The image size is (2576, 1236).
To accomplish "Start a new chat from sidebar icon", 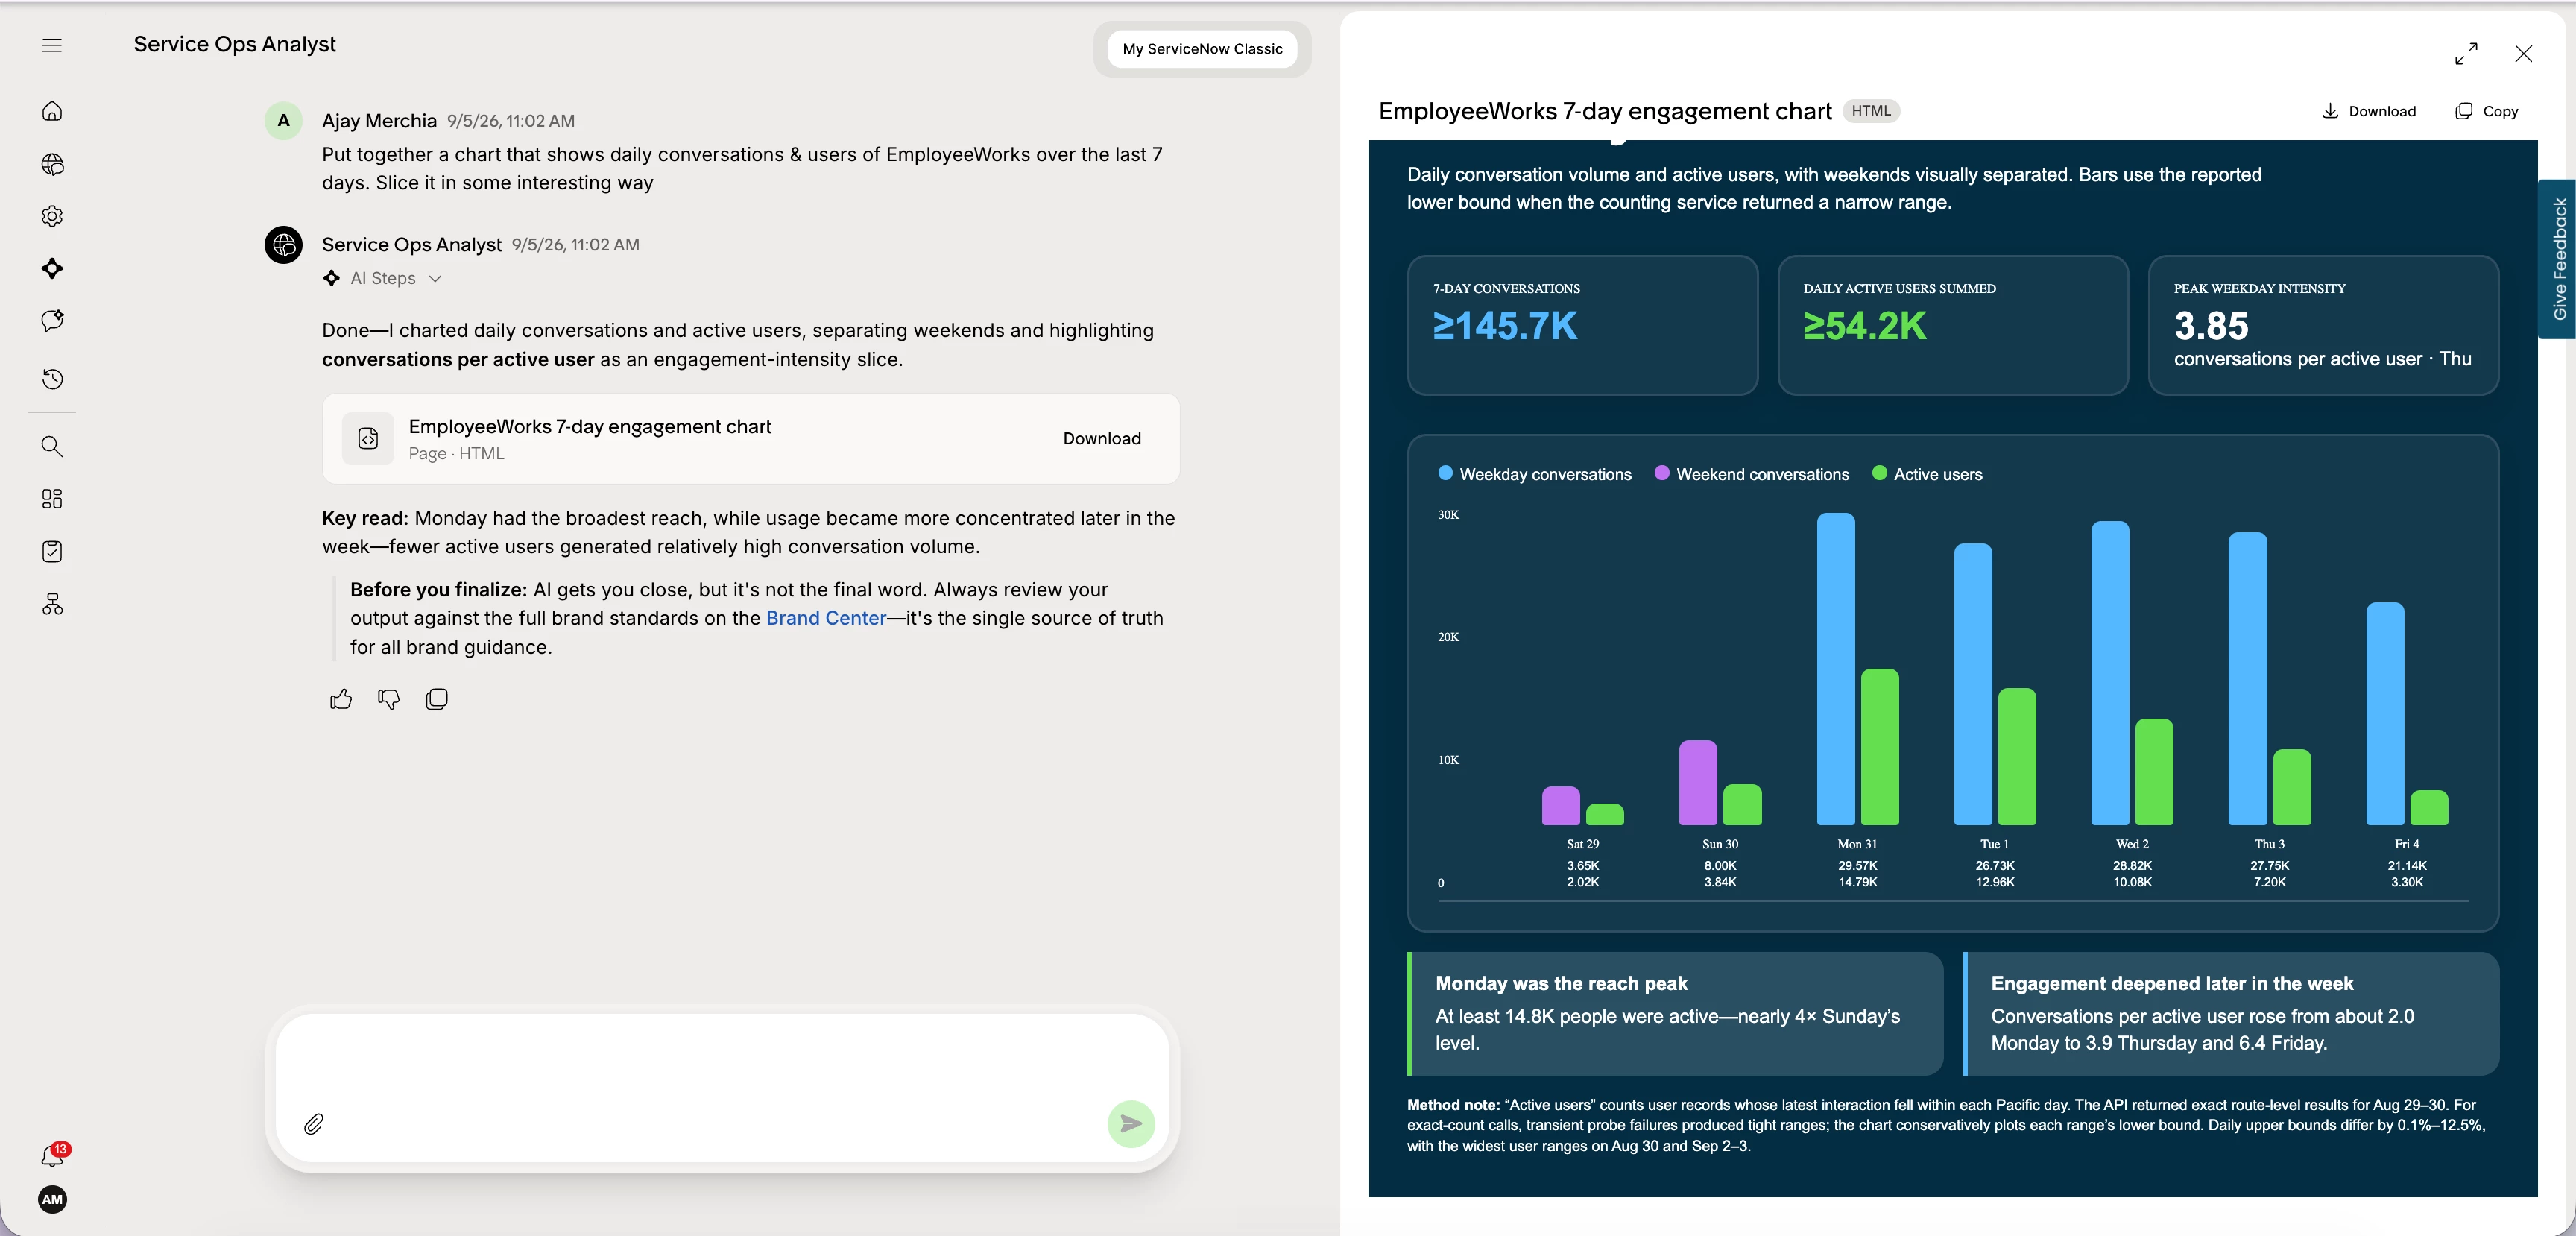I will 52,320.
